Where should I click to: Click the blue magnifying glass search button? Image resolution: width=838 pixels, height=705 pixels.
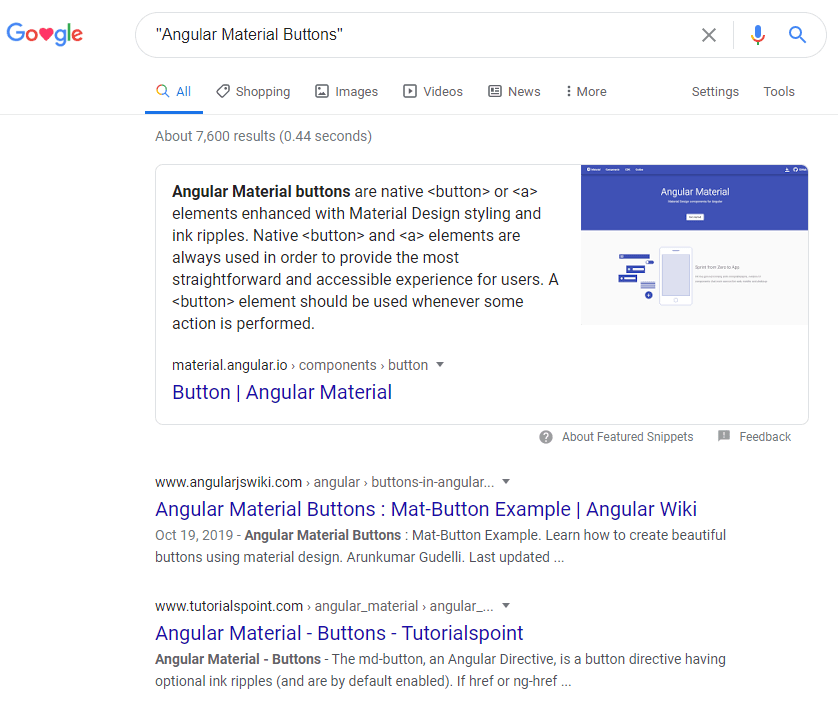(x=797, y=35)
